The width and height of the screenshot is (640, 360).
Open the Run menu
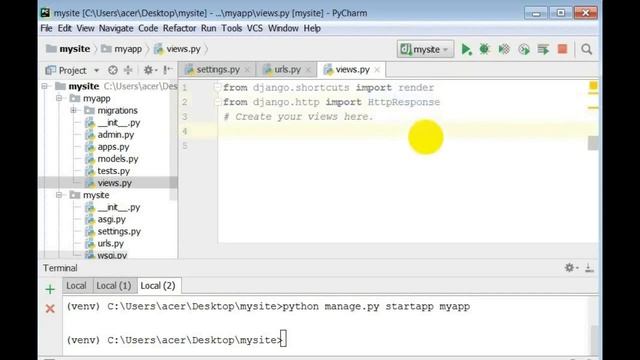[x=209, y=28]
